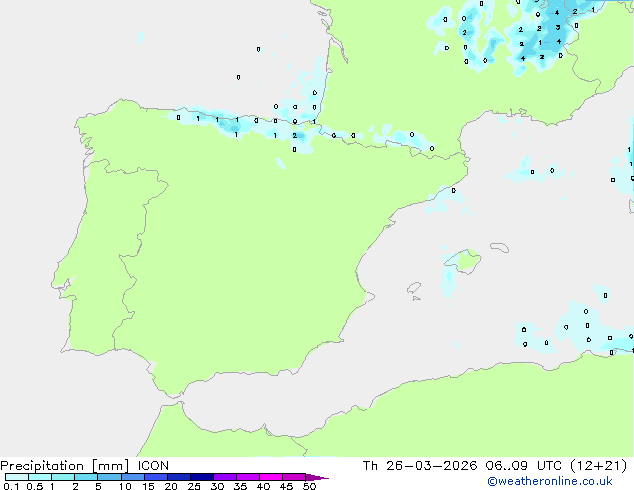Click the "(12+21)" forecast run text
This screenshot has width=634, height=490.
coord(598,466)
